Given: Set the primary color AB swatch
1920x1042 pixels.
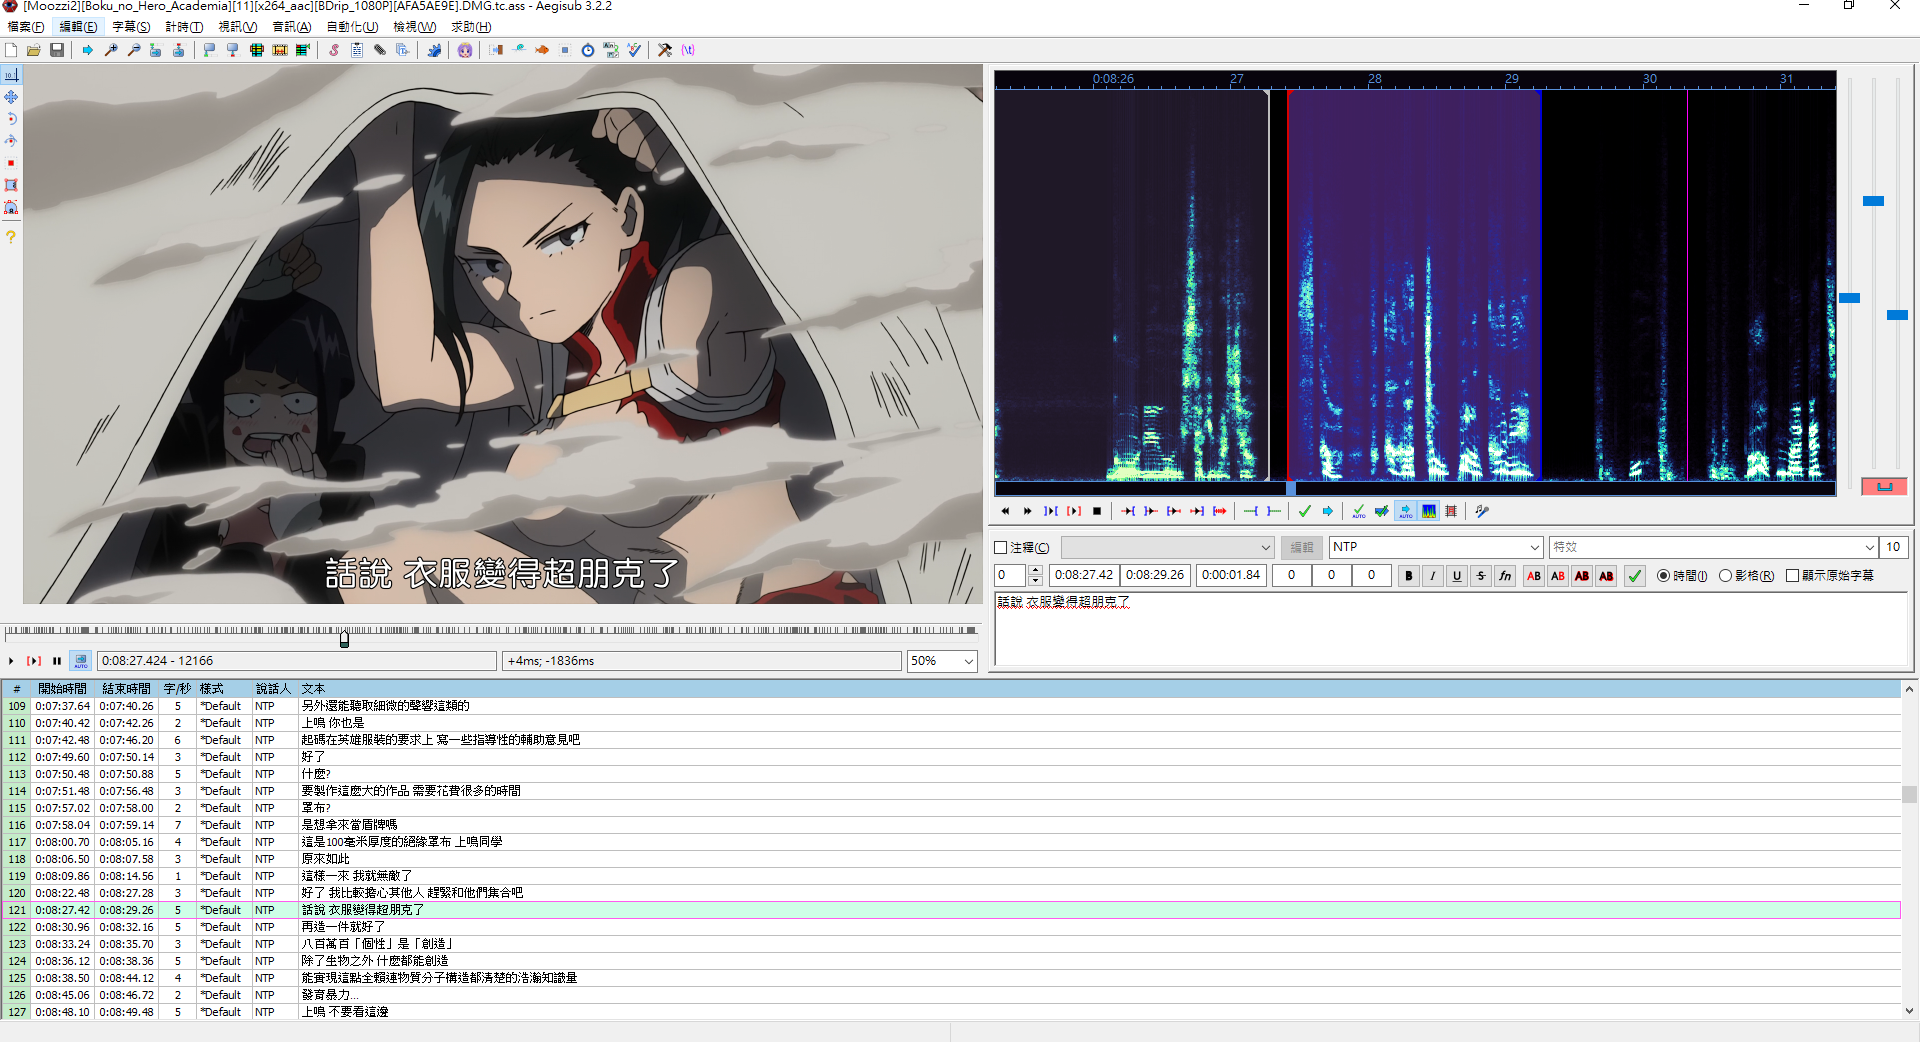Looking at the screenshot, I should pos(1534,576).
